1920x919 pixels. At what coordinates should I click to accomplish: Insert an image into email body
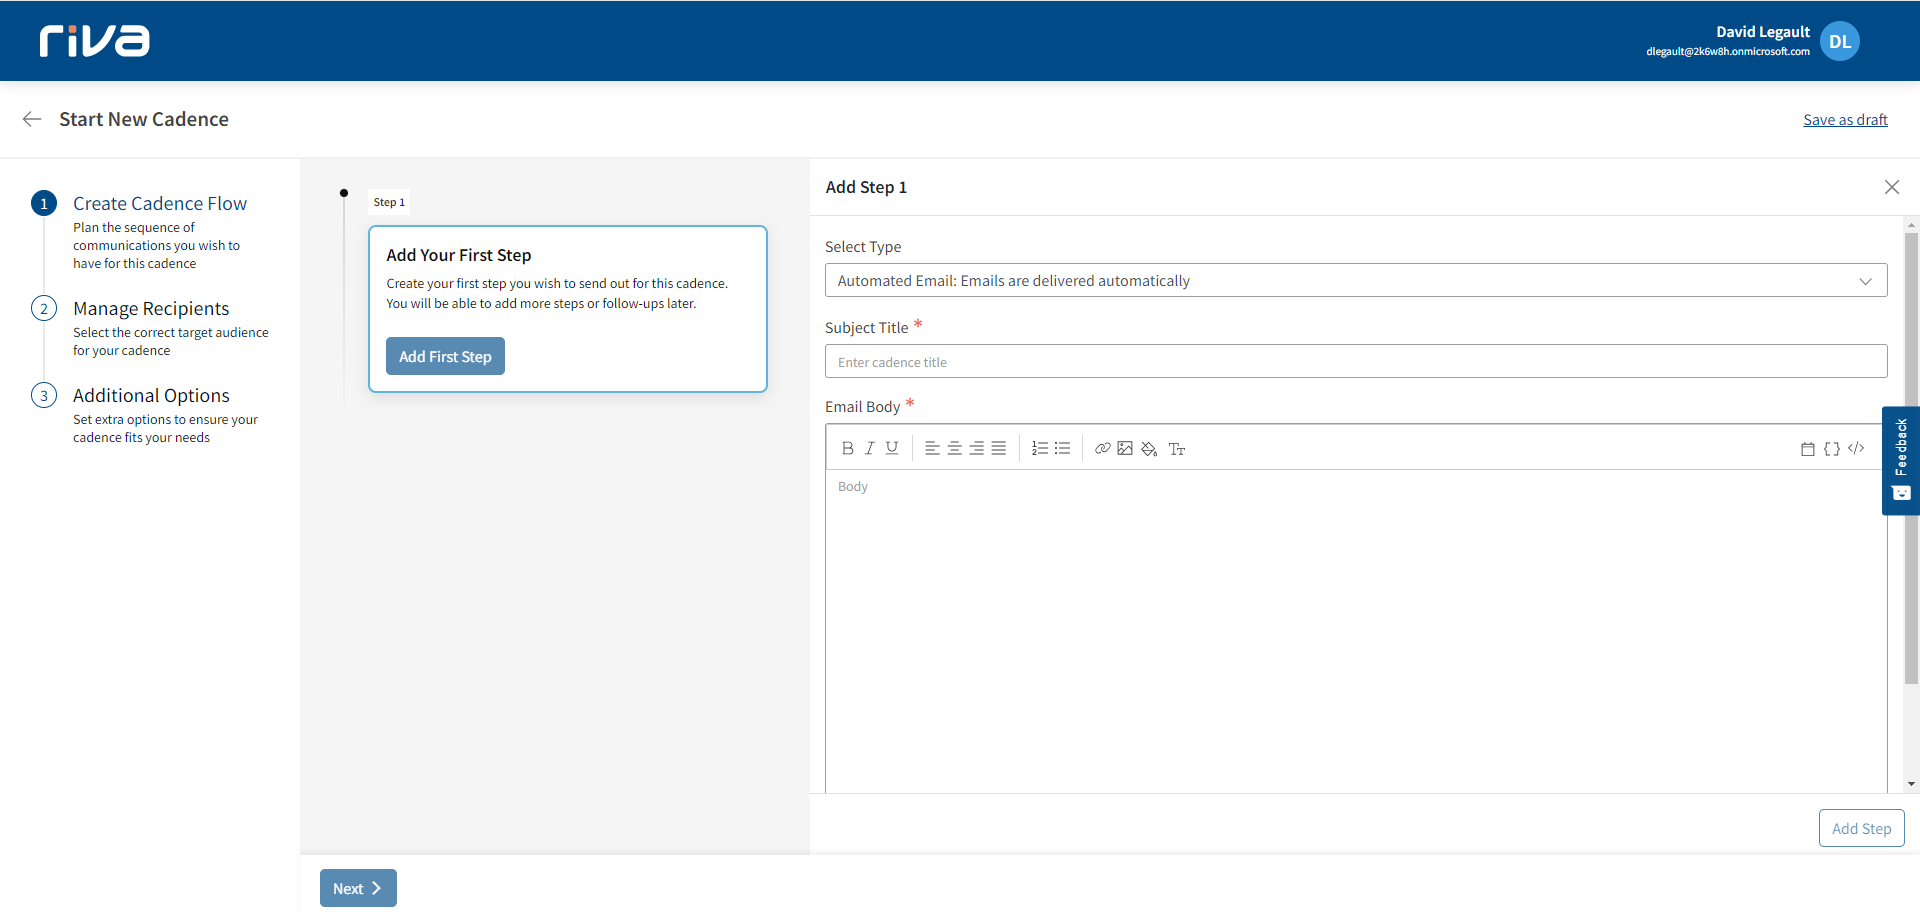pyautogui.click(x=1125, y=449)
